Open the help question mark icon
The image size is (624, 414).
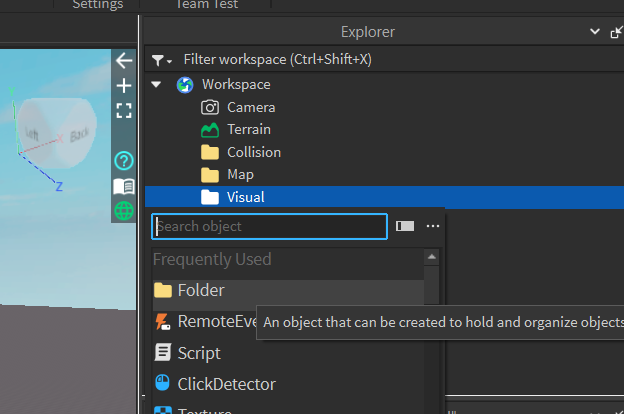click(124, 161)
